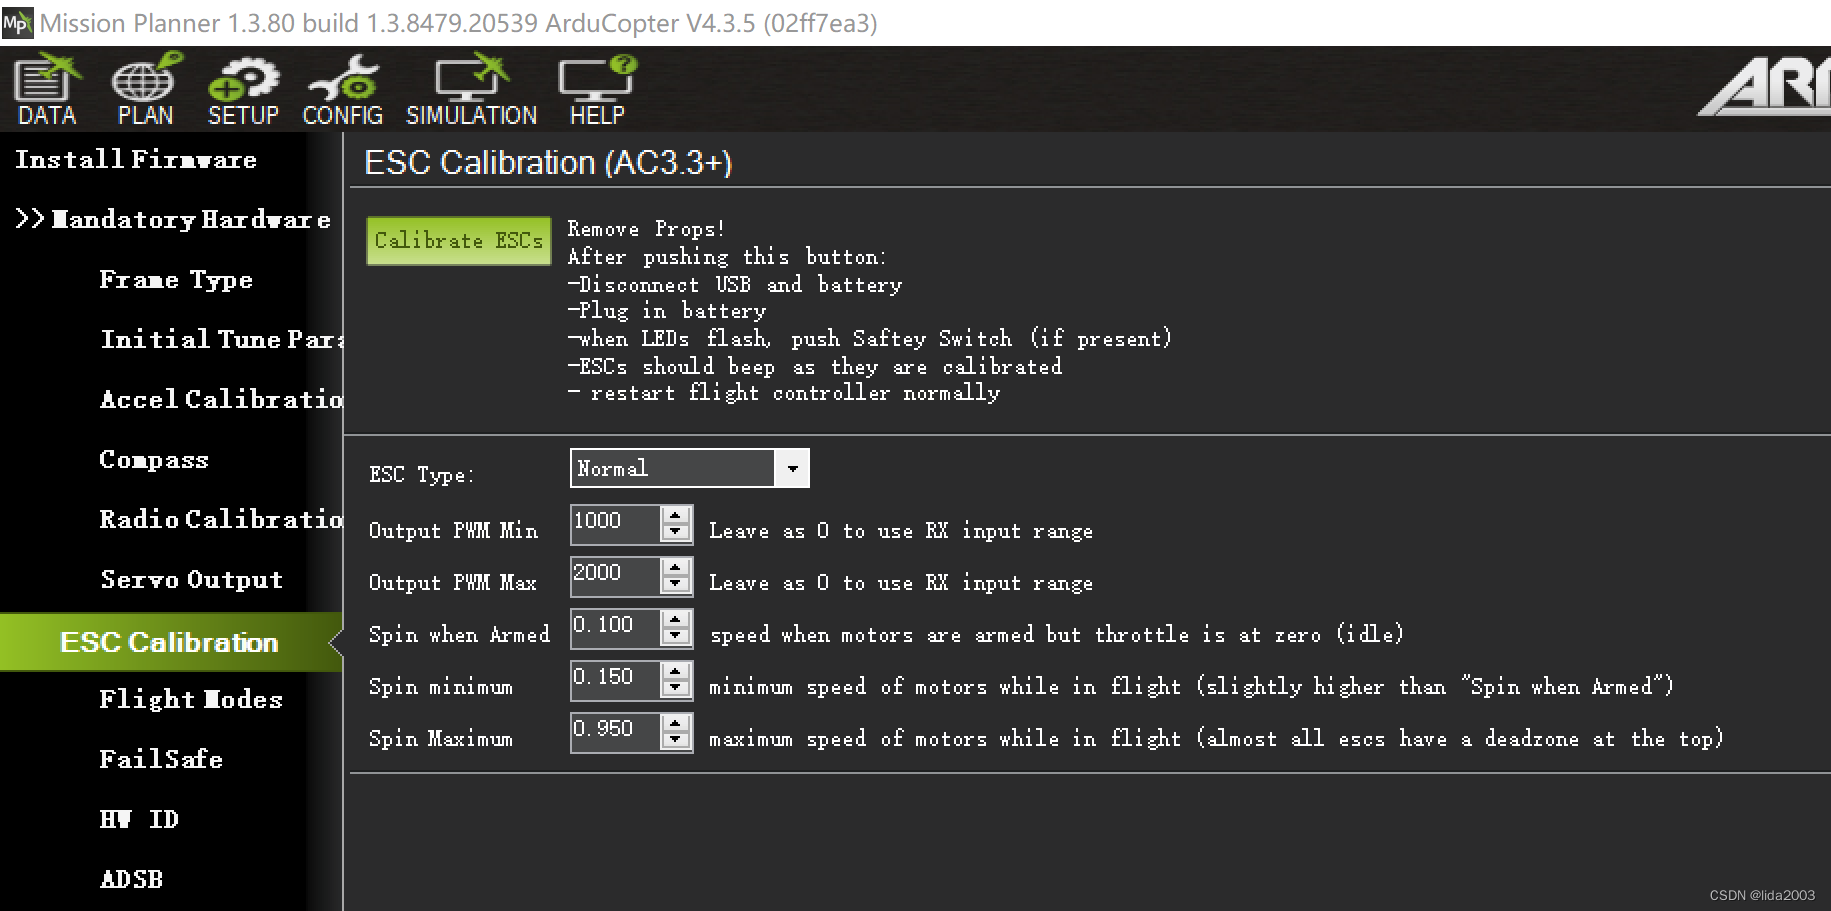The width and height of the screenshot is (1831, 911).
Task: Open the Servo Output page
Action: pos(192,580)
